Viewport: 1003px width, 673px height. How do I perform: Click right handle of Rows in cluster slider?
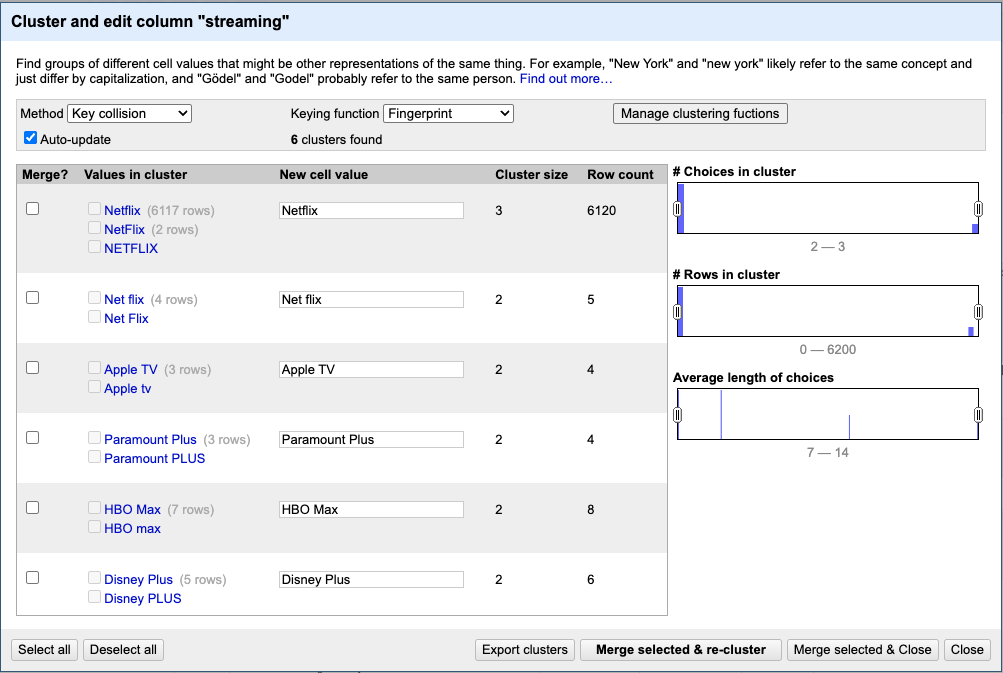pyautogui.click(x=978, y=312)
